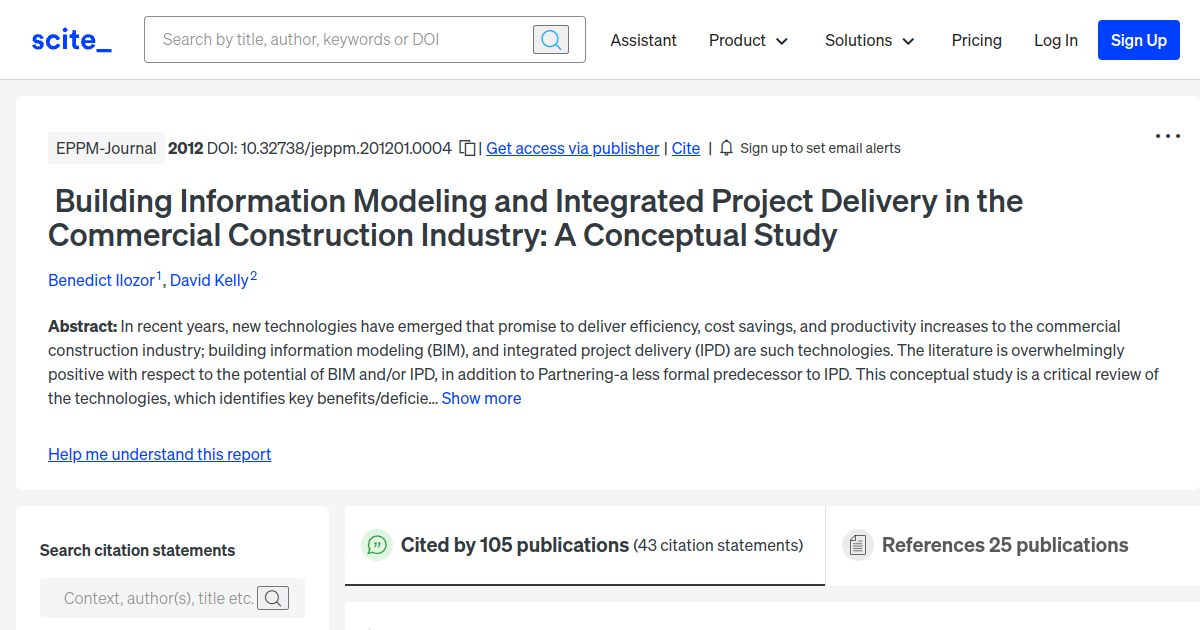
Task: Open author Benedict Ilozor's profile link
Action: click(101, 280)
